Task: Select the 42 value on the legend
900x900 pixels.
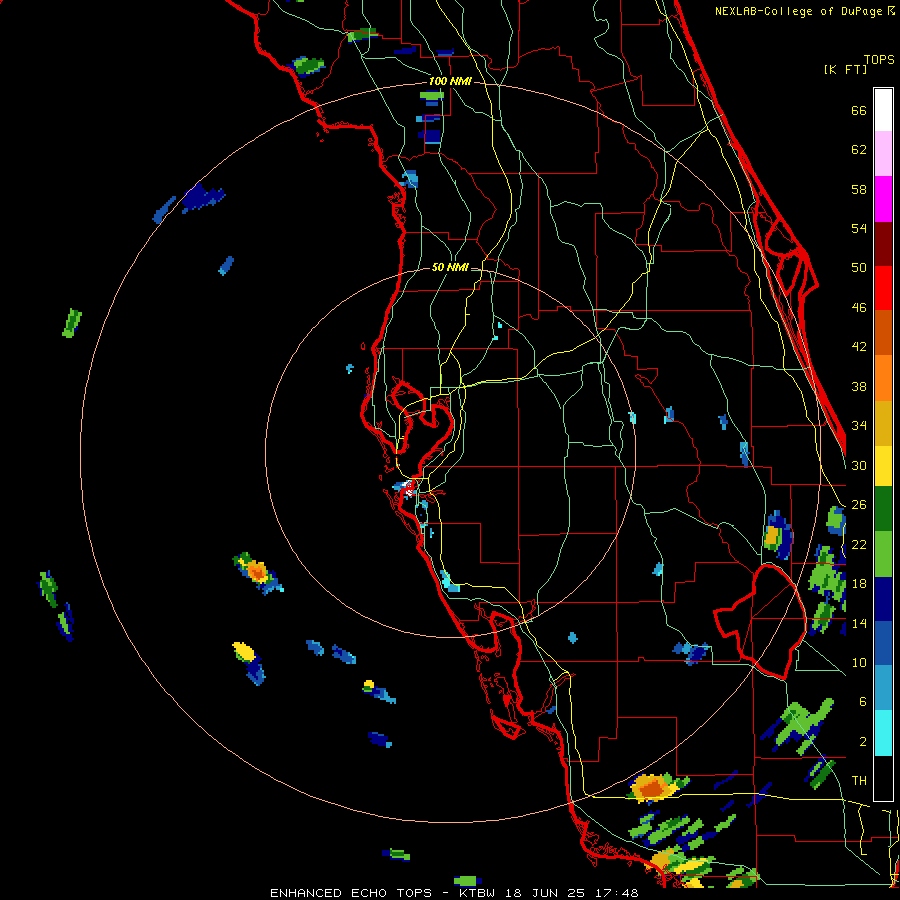Action: (x=859, y=347)
